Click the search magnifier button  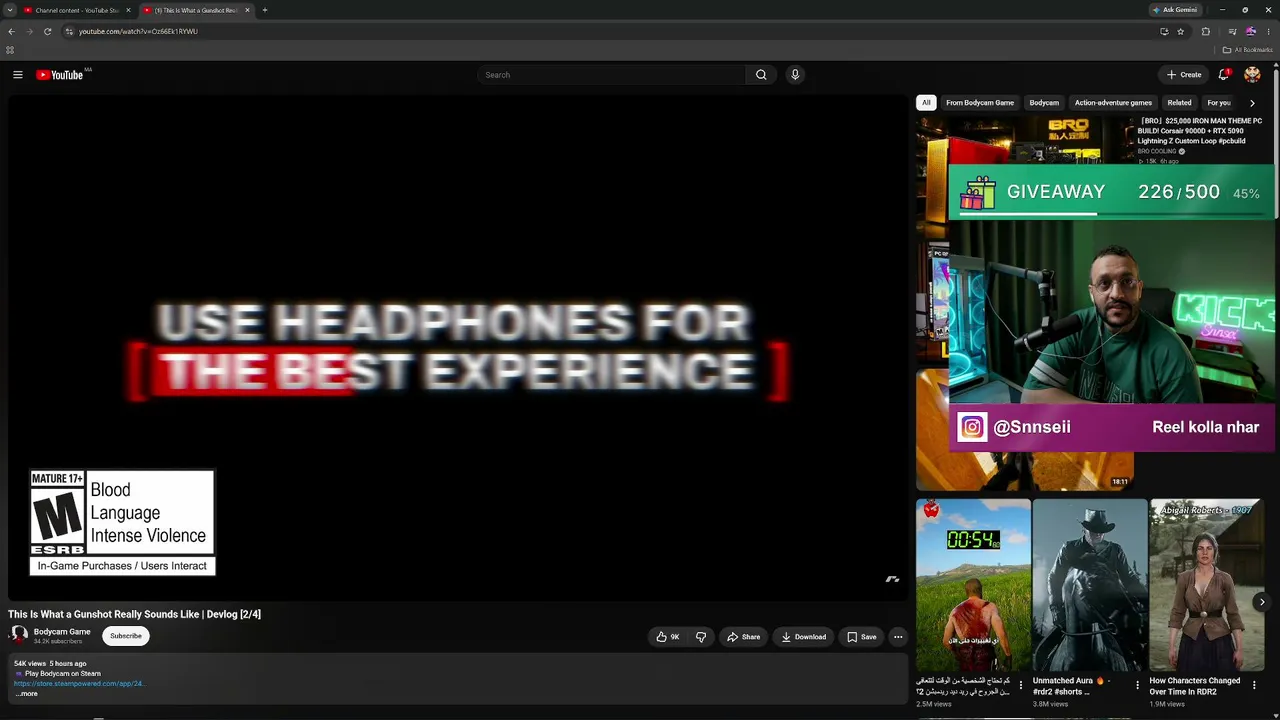click(761, 75)
